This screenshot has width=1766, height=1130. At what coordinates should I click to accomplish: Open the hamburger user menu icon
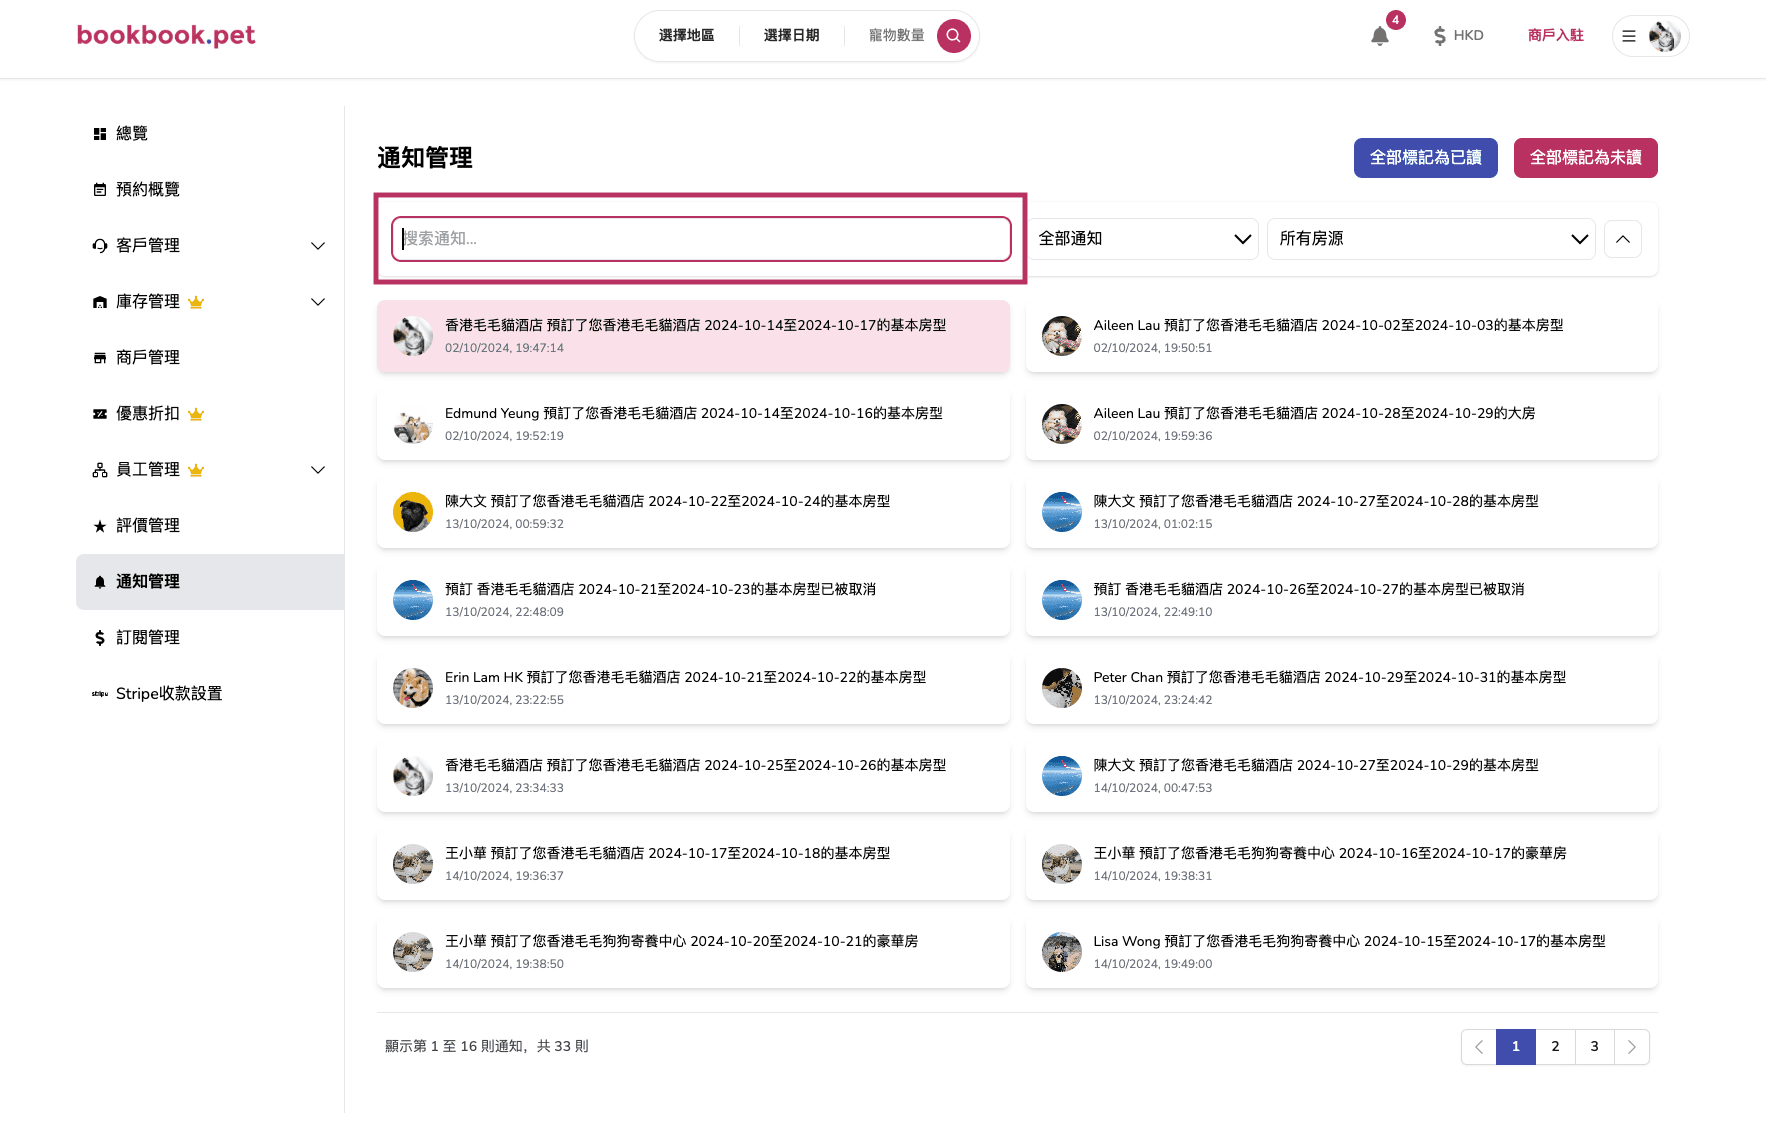point(1629,36)
